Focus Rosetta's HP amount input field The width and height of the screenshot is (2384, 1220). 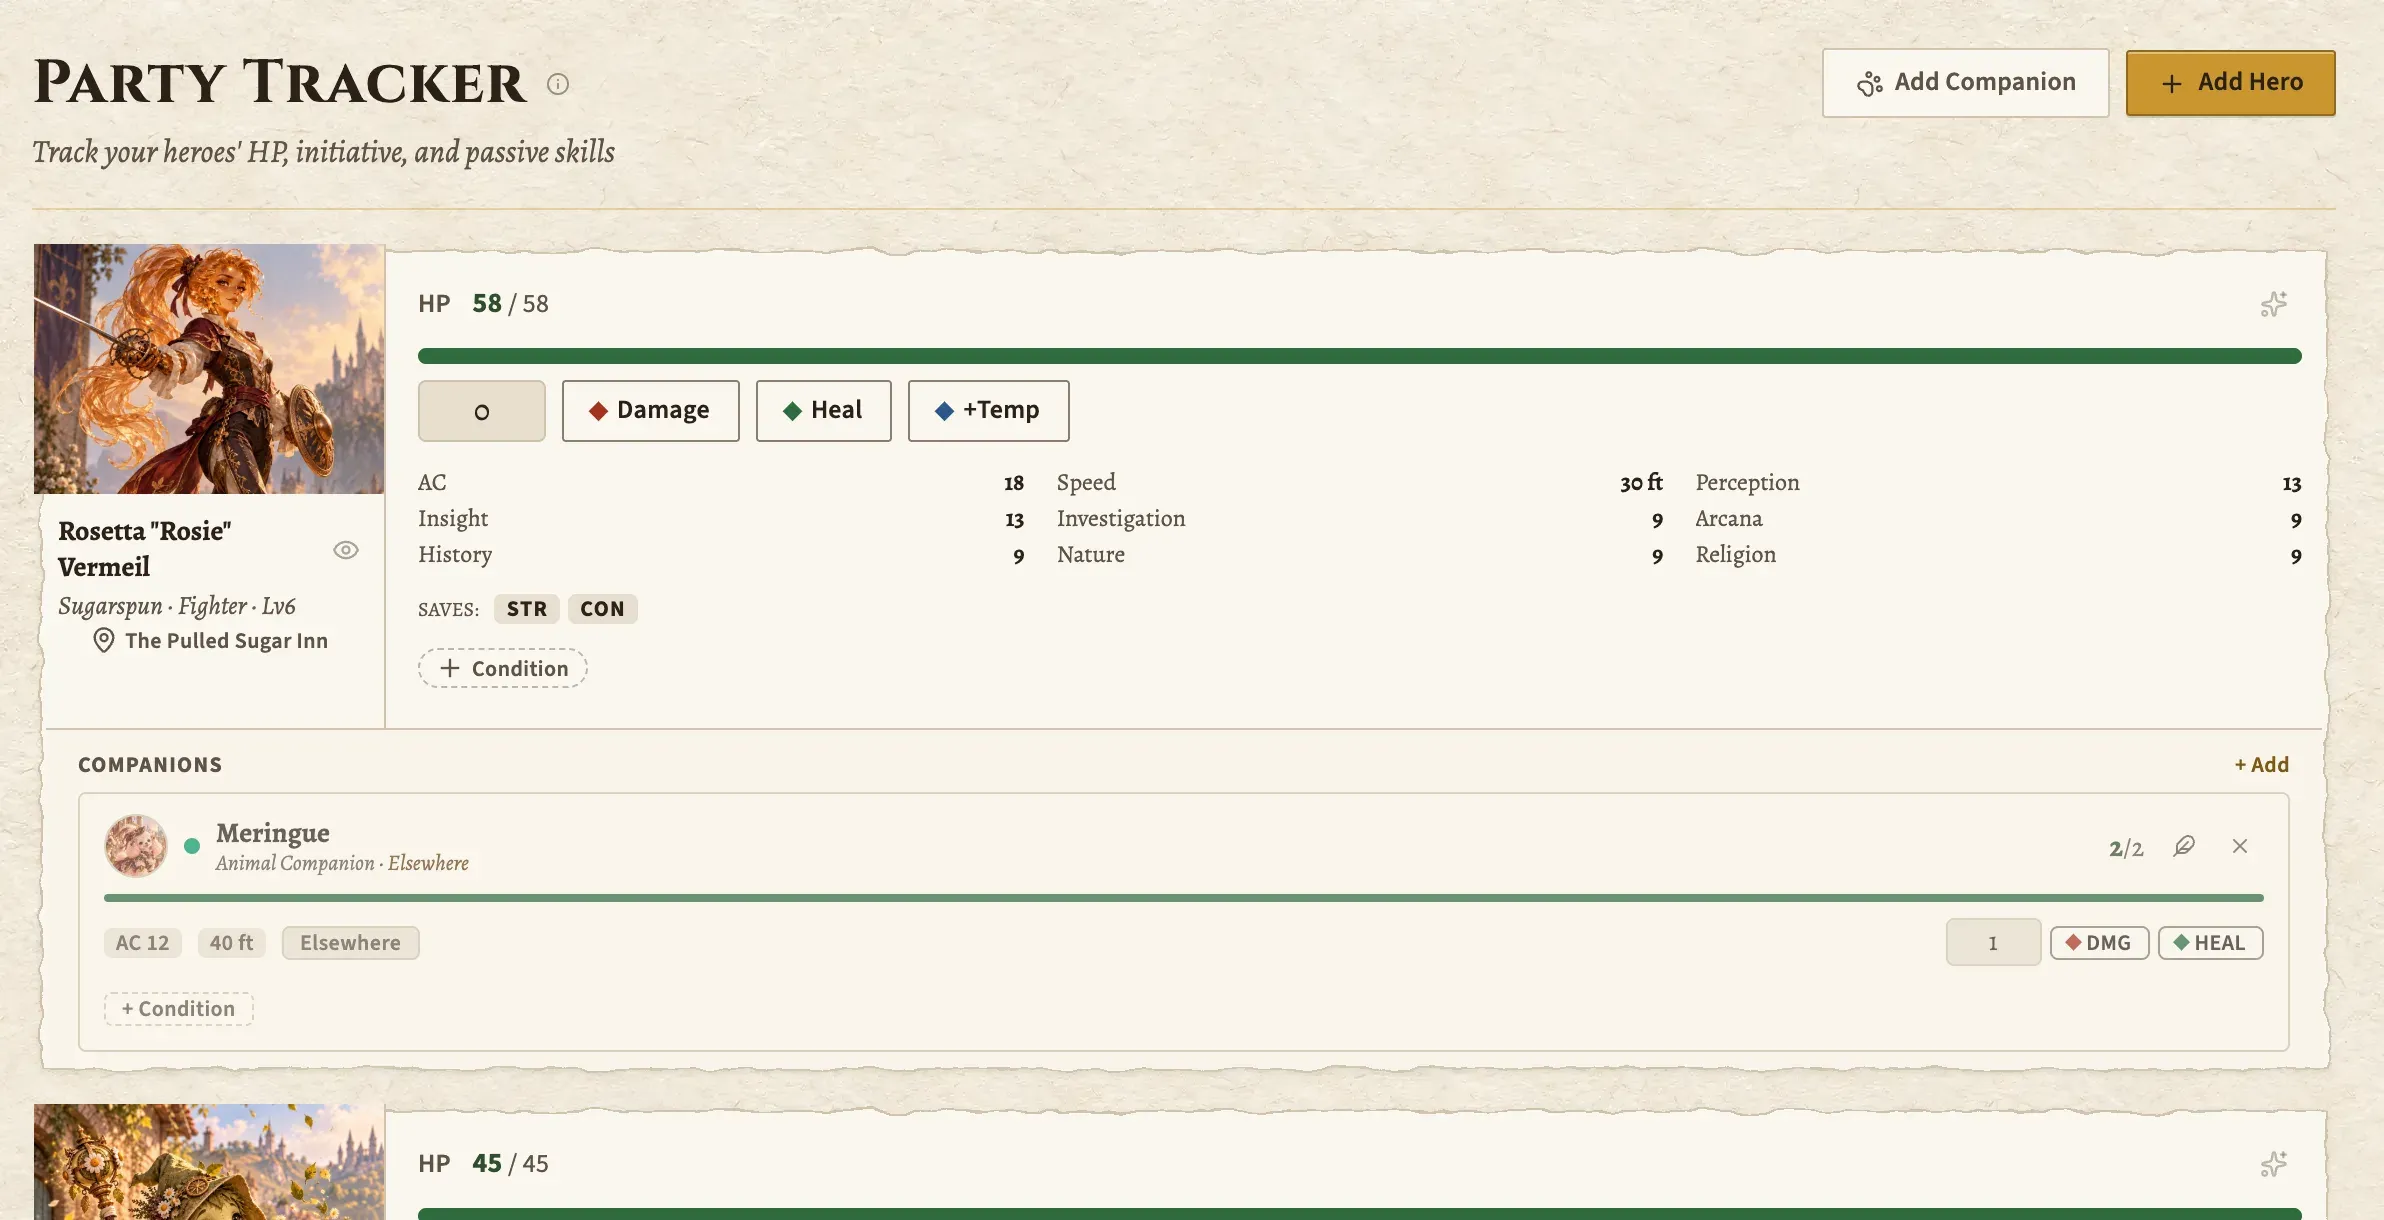click(x=481, y=411)
